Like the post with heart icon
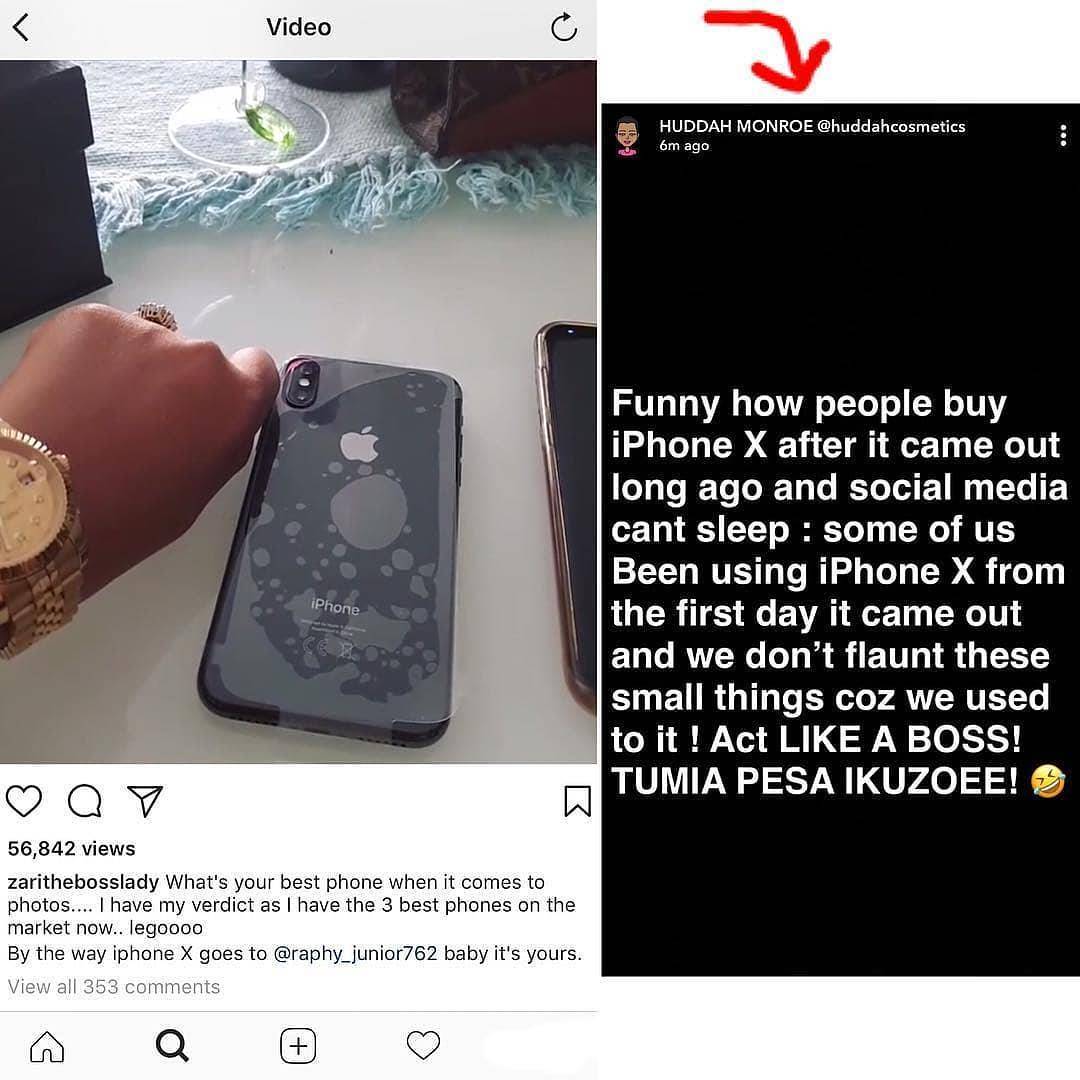Viewport: 1080px width, 1080px height. click(24, 800)
